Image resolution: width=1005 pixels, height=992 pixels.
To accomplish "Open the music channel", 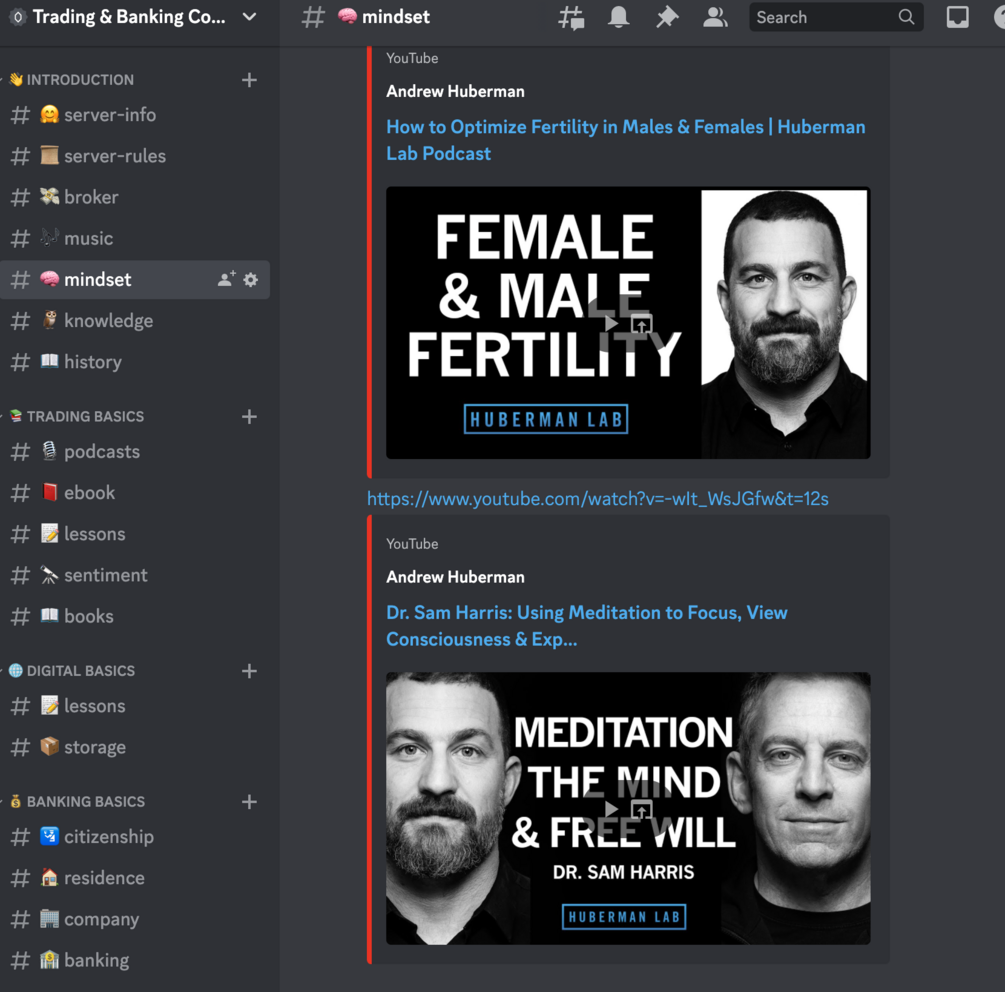I will [x=135, y=238].
